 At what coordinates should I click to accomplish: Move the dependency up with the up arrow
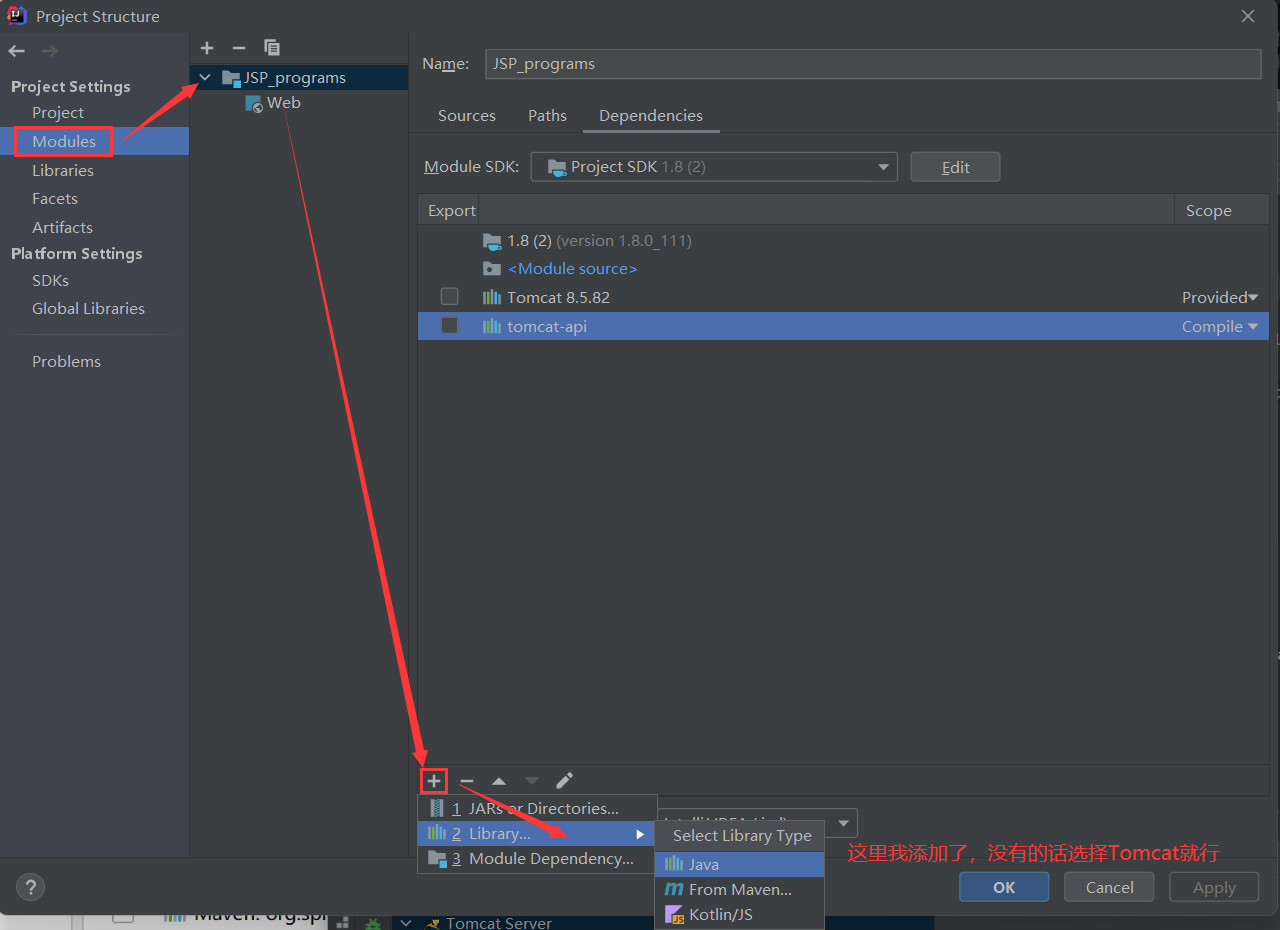click(x=499, y=781)
